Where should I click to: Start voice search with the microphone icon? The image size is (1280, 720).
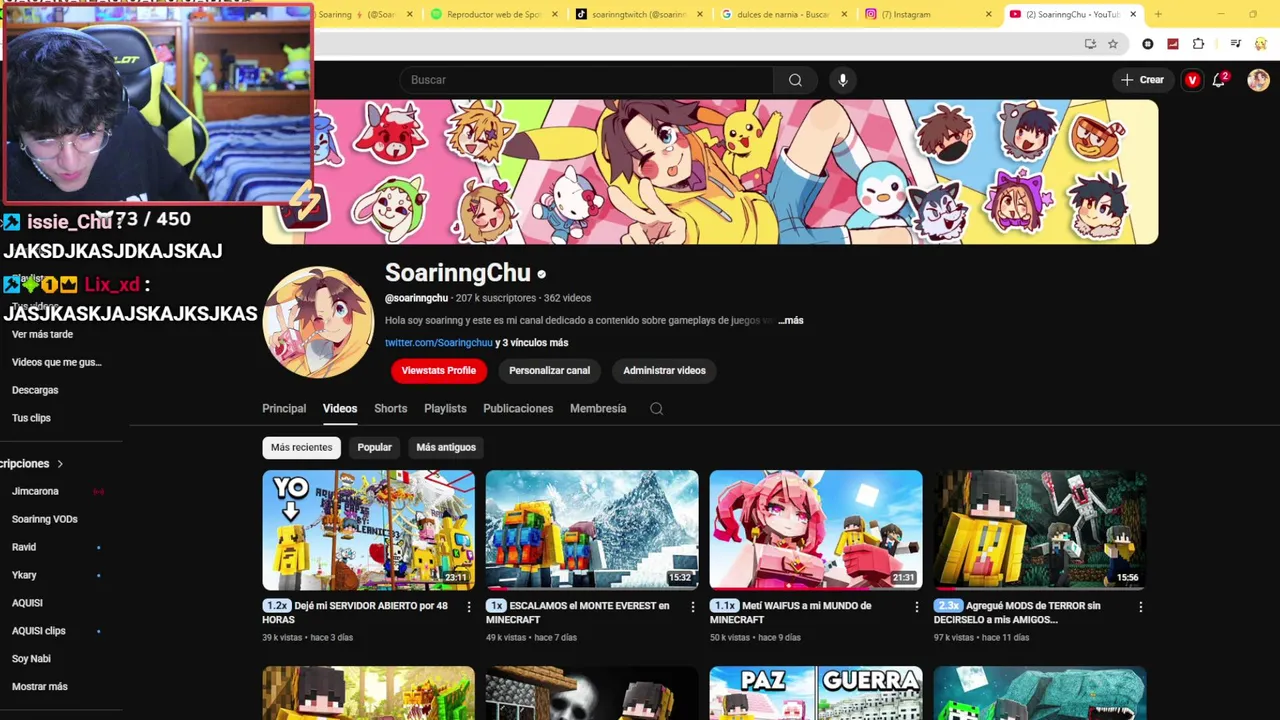pyautogui.click(x=843, y=80)
